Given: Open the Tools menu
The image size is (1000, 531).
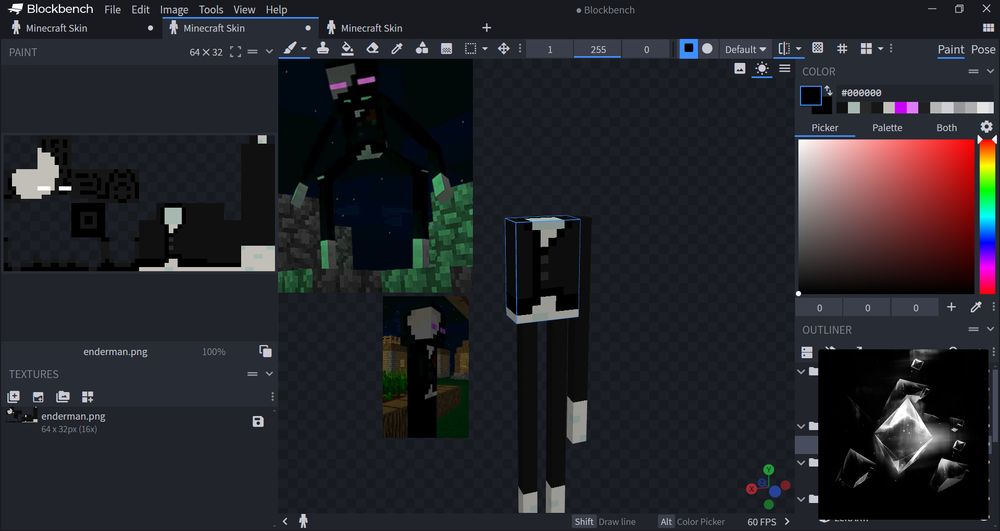Looking at the screenshot, I should [210, 10].
